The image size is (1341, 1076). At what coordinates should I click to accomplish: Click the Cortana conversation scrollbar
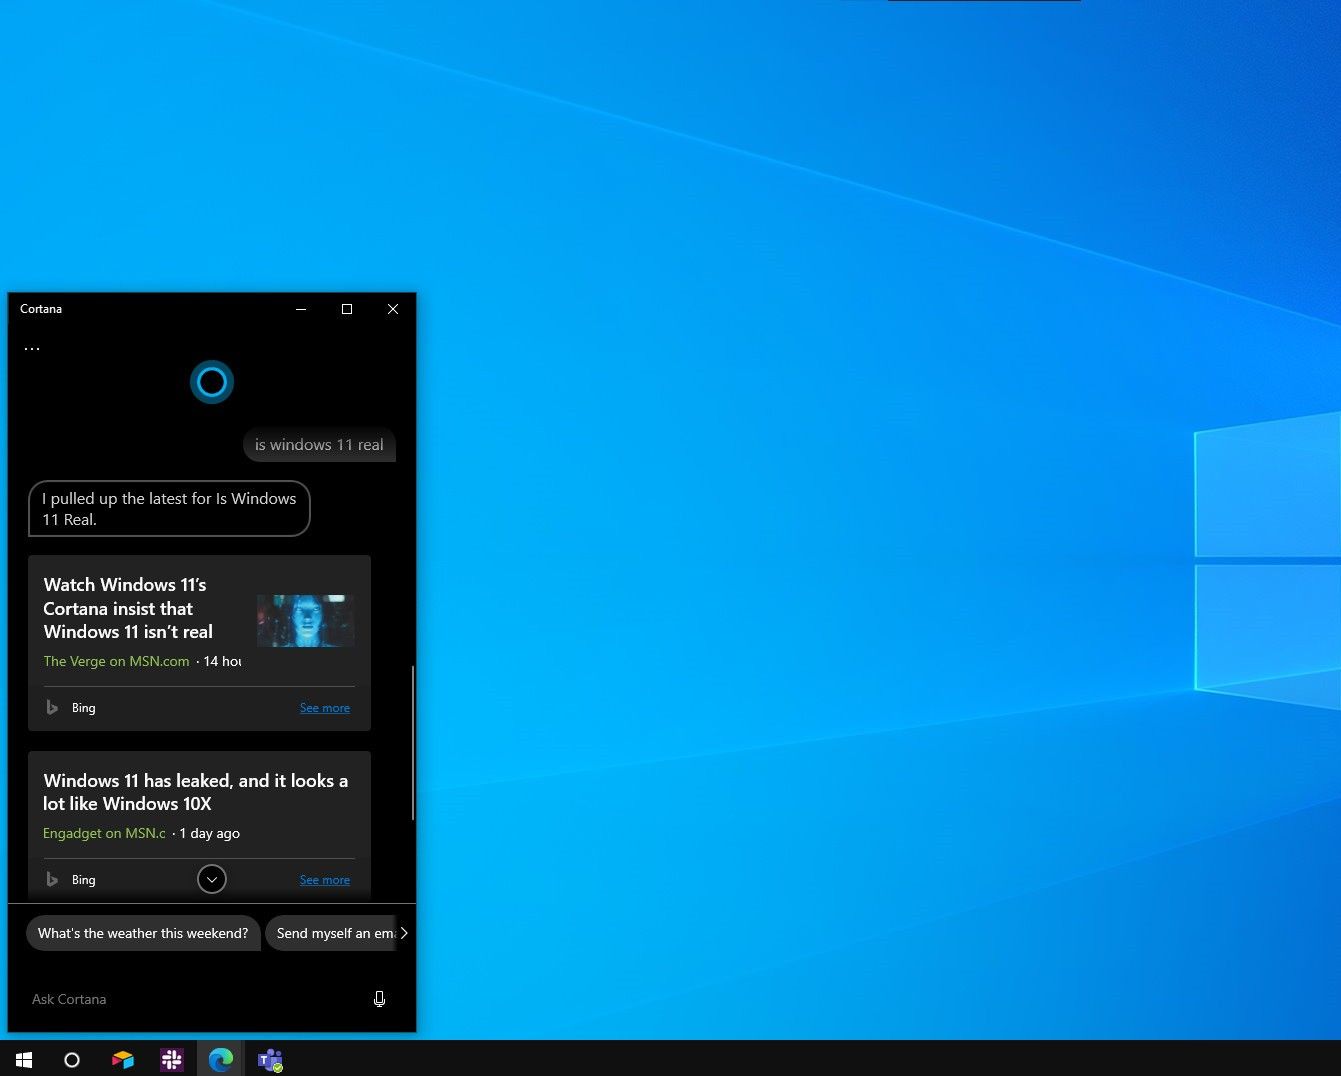pyautogui.click(x=412, y=742)
